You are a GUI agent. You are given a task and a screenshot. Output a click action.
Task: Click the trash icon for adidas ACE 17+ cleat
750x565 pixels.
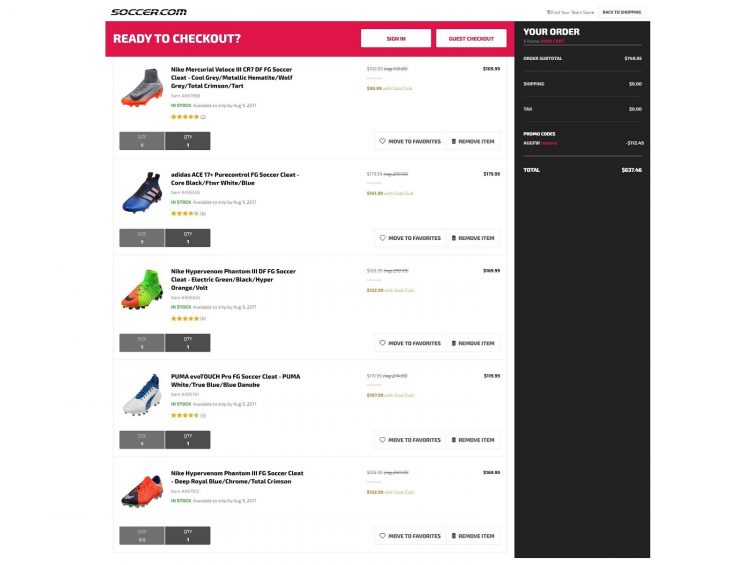click(454, 238)
